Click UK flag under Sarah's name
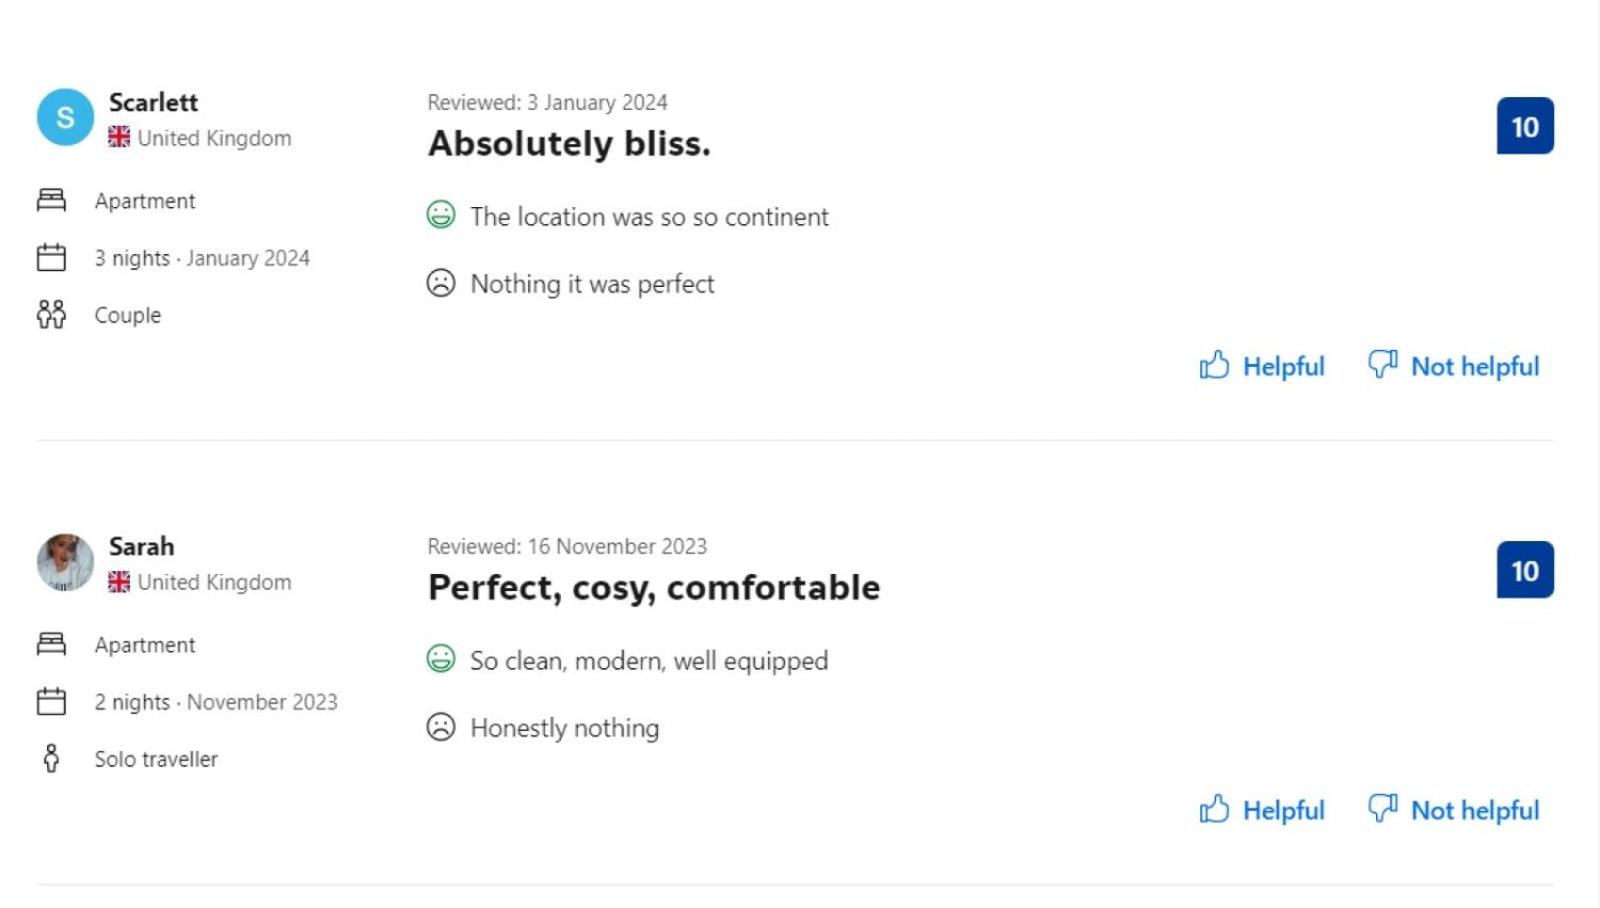1600x908 pixels. (x=119, y=582)
